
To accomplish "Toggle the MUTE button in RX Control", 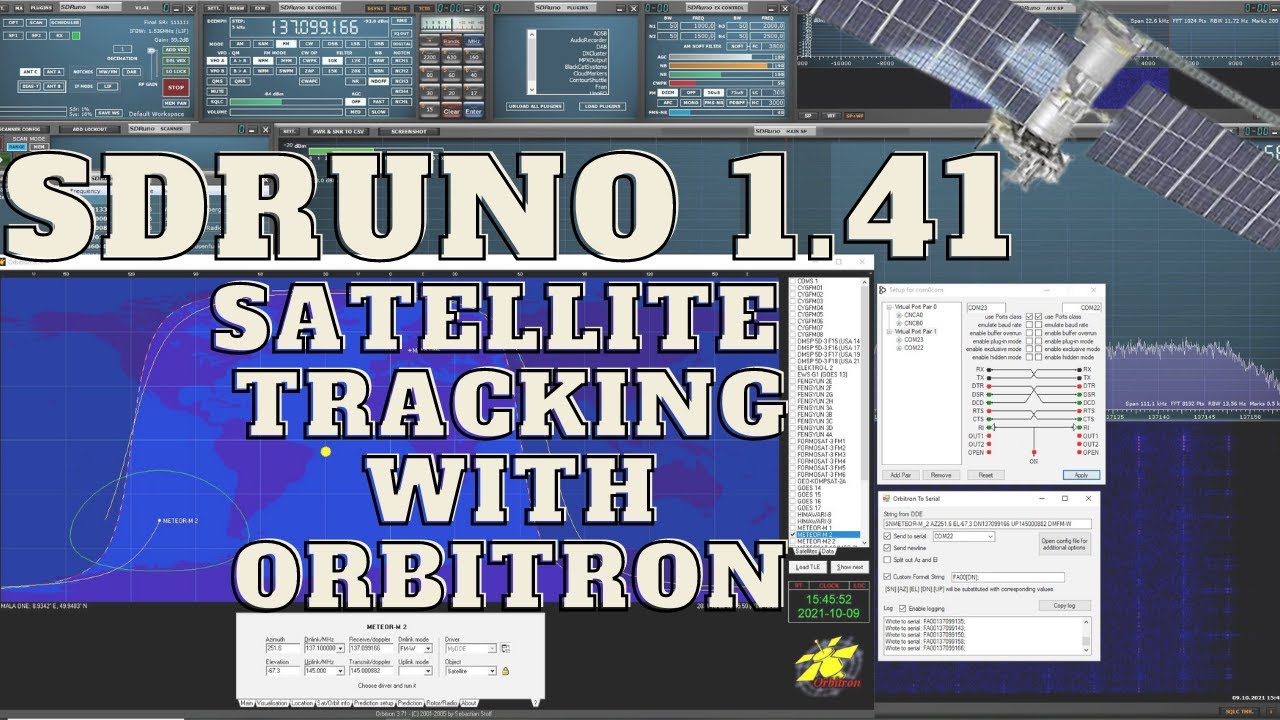I will coord(216,92).
